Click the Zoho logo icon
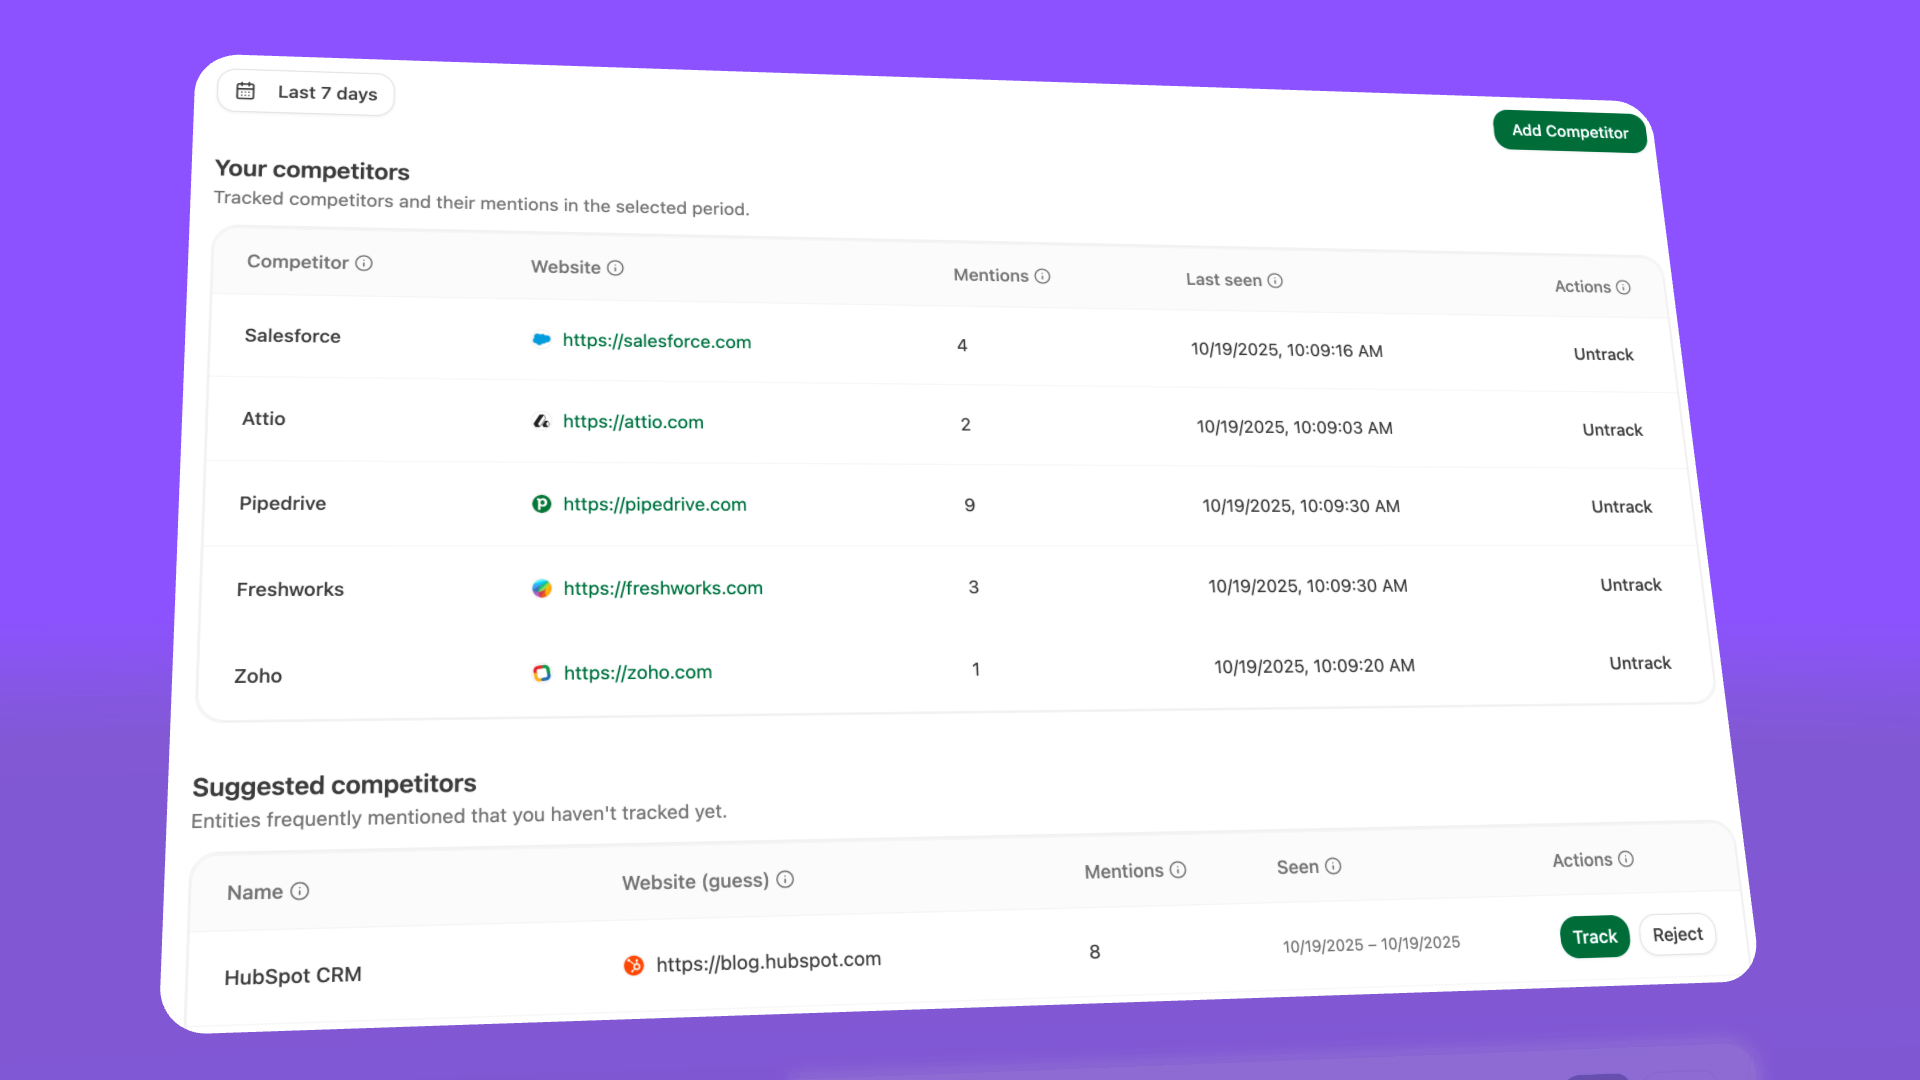The height and width of the screenshot is (1080, 1920). (x=541, y=673)
